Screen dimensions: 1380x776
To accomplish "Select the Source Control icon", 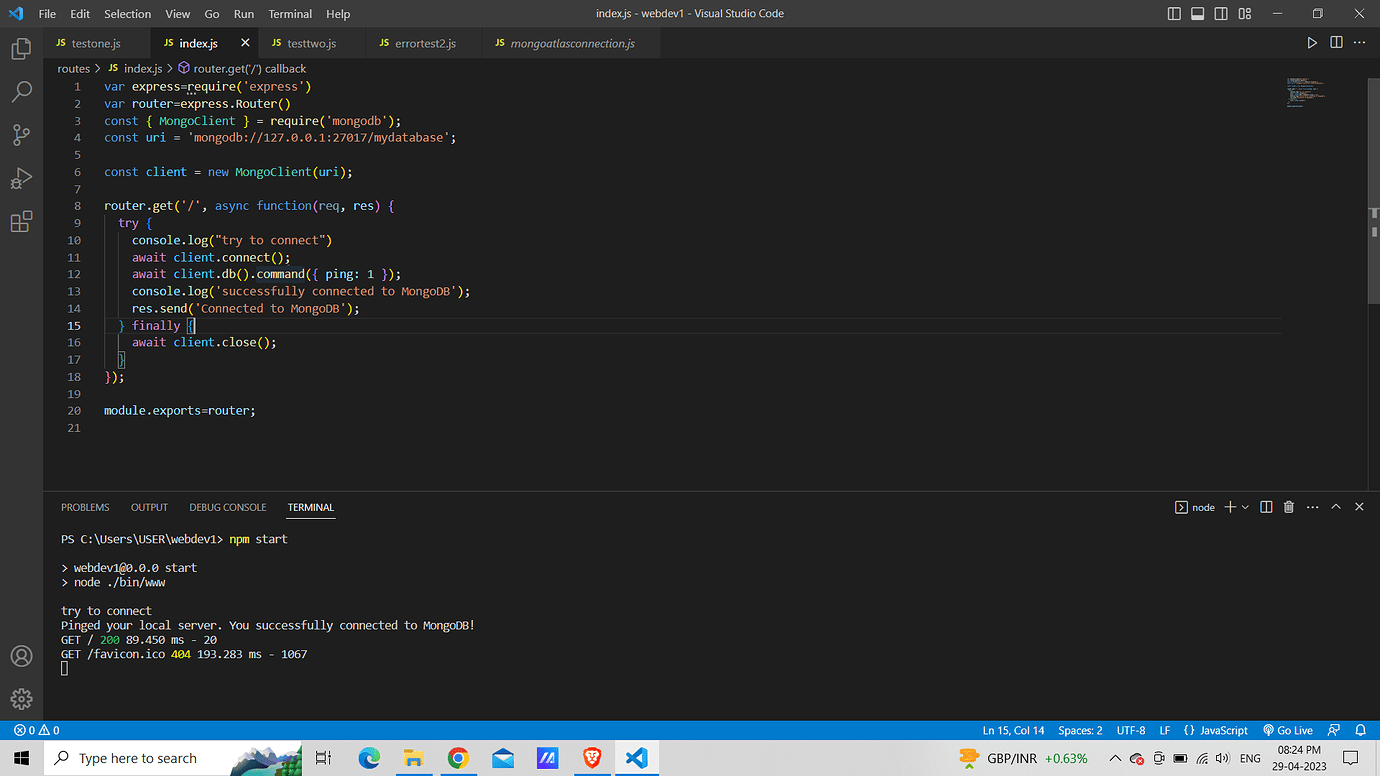I will point(21,134).
